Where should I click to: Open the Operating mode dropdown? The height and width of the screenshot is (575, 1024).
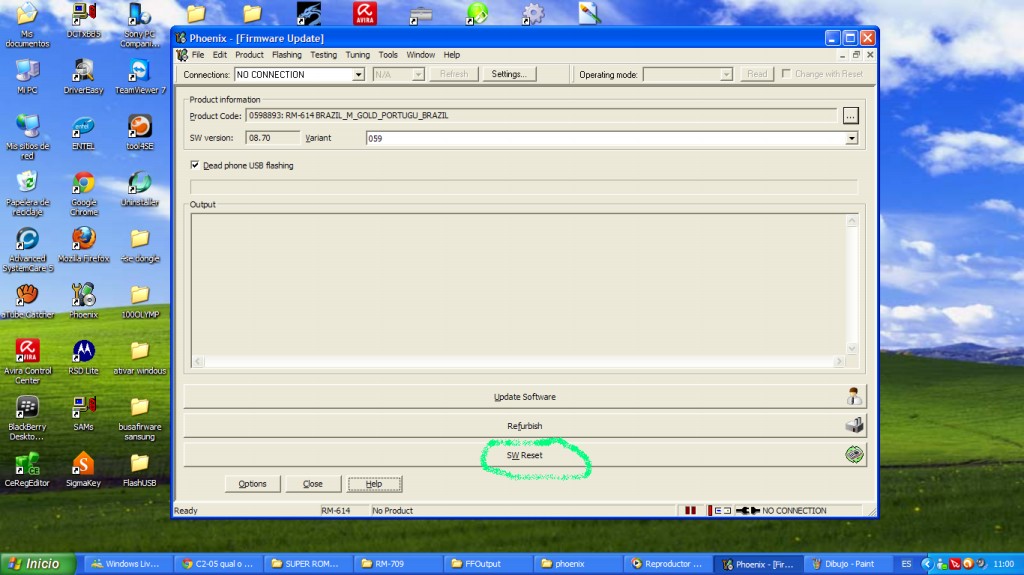pos(726,74)
